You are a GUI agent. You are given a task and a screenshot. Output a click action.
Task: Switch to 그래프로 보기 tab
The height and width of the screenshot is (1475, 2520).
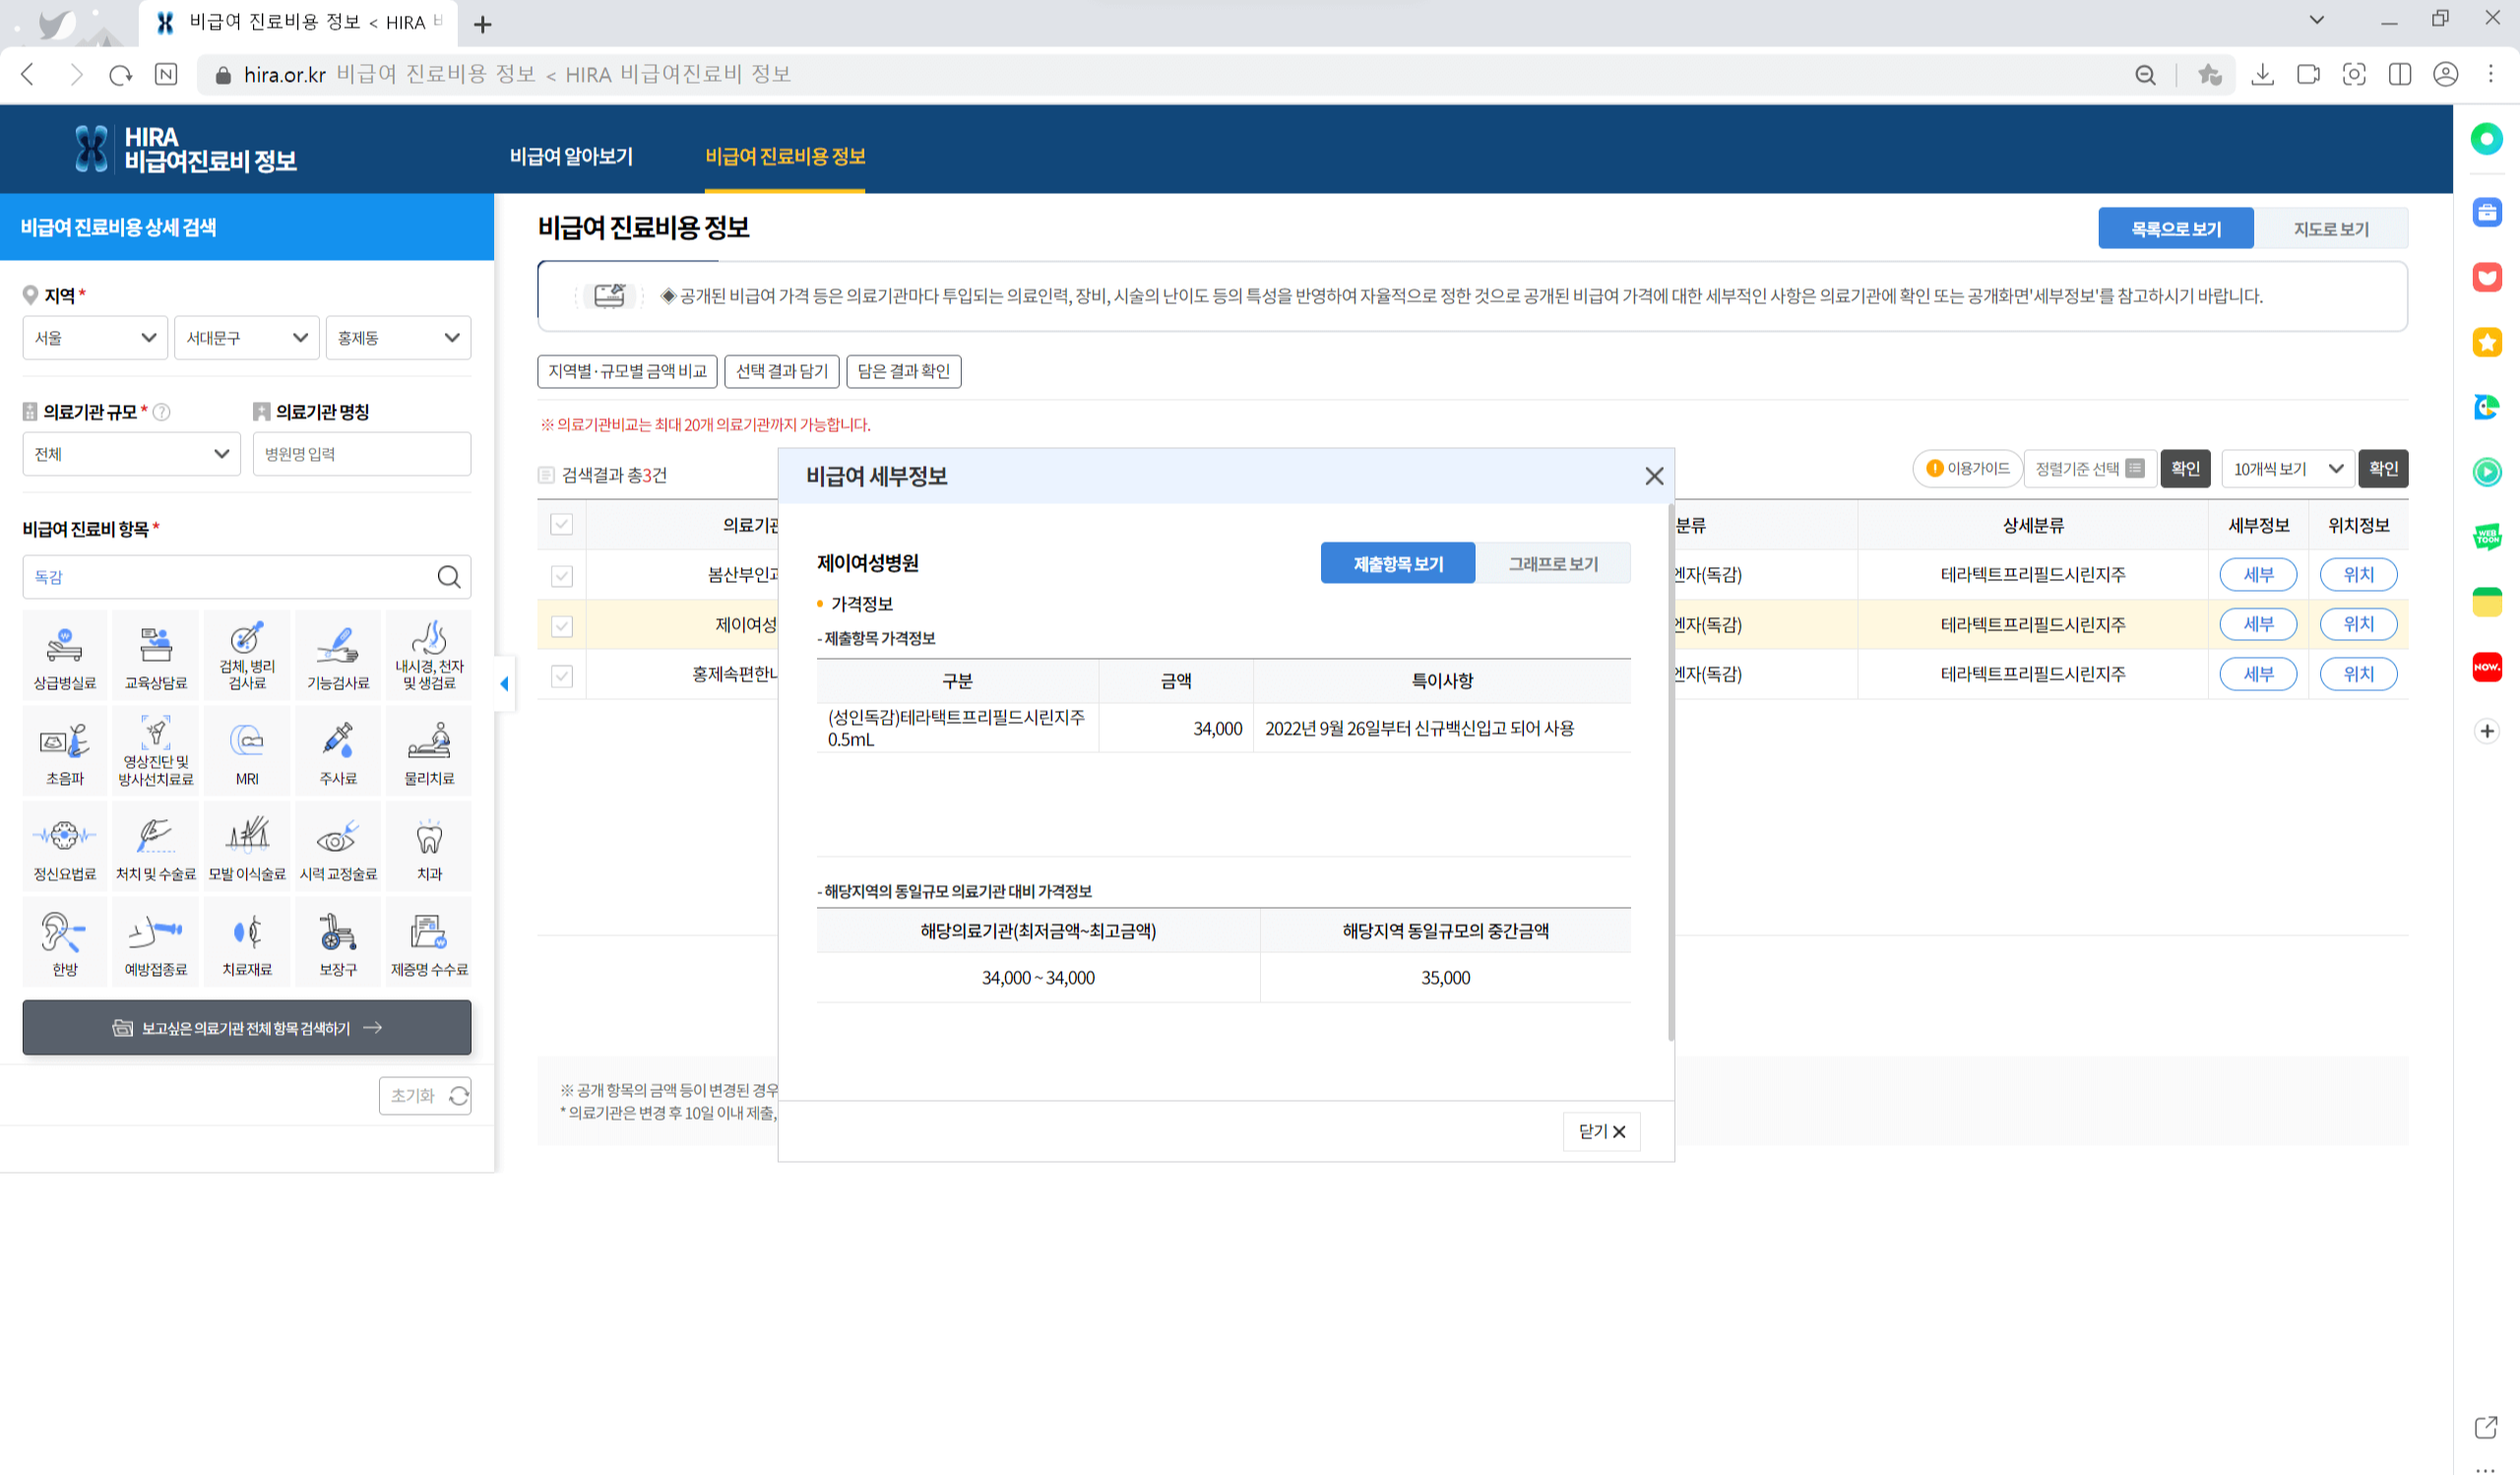click(1553, 564)
